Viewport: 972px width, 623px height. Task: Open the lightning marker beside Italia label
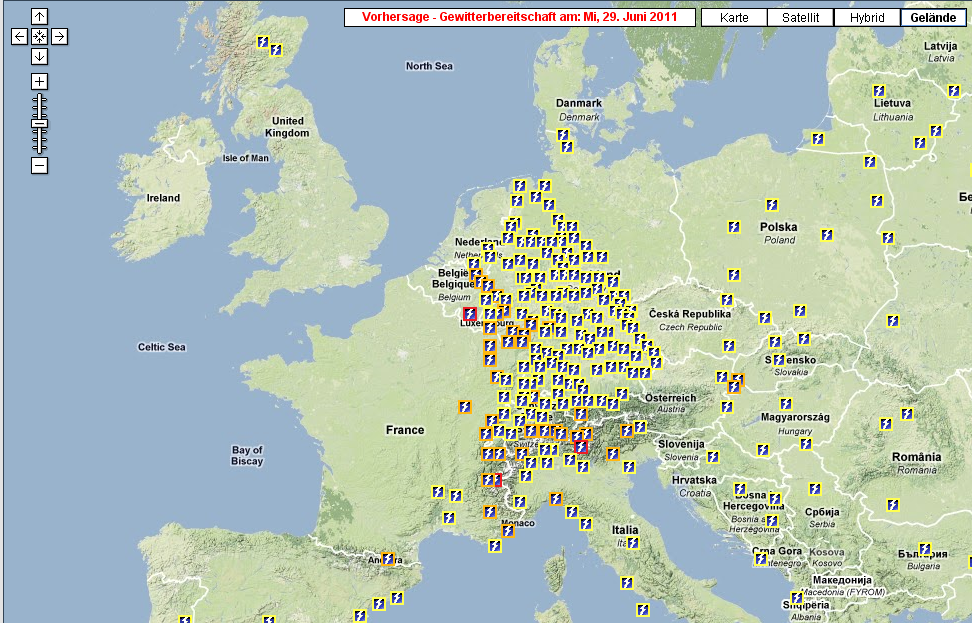coord(633,543)
